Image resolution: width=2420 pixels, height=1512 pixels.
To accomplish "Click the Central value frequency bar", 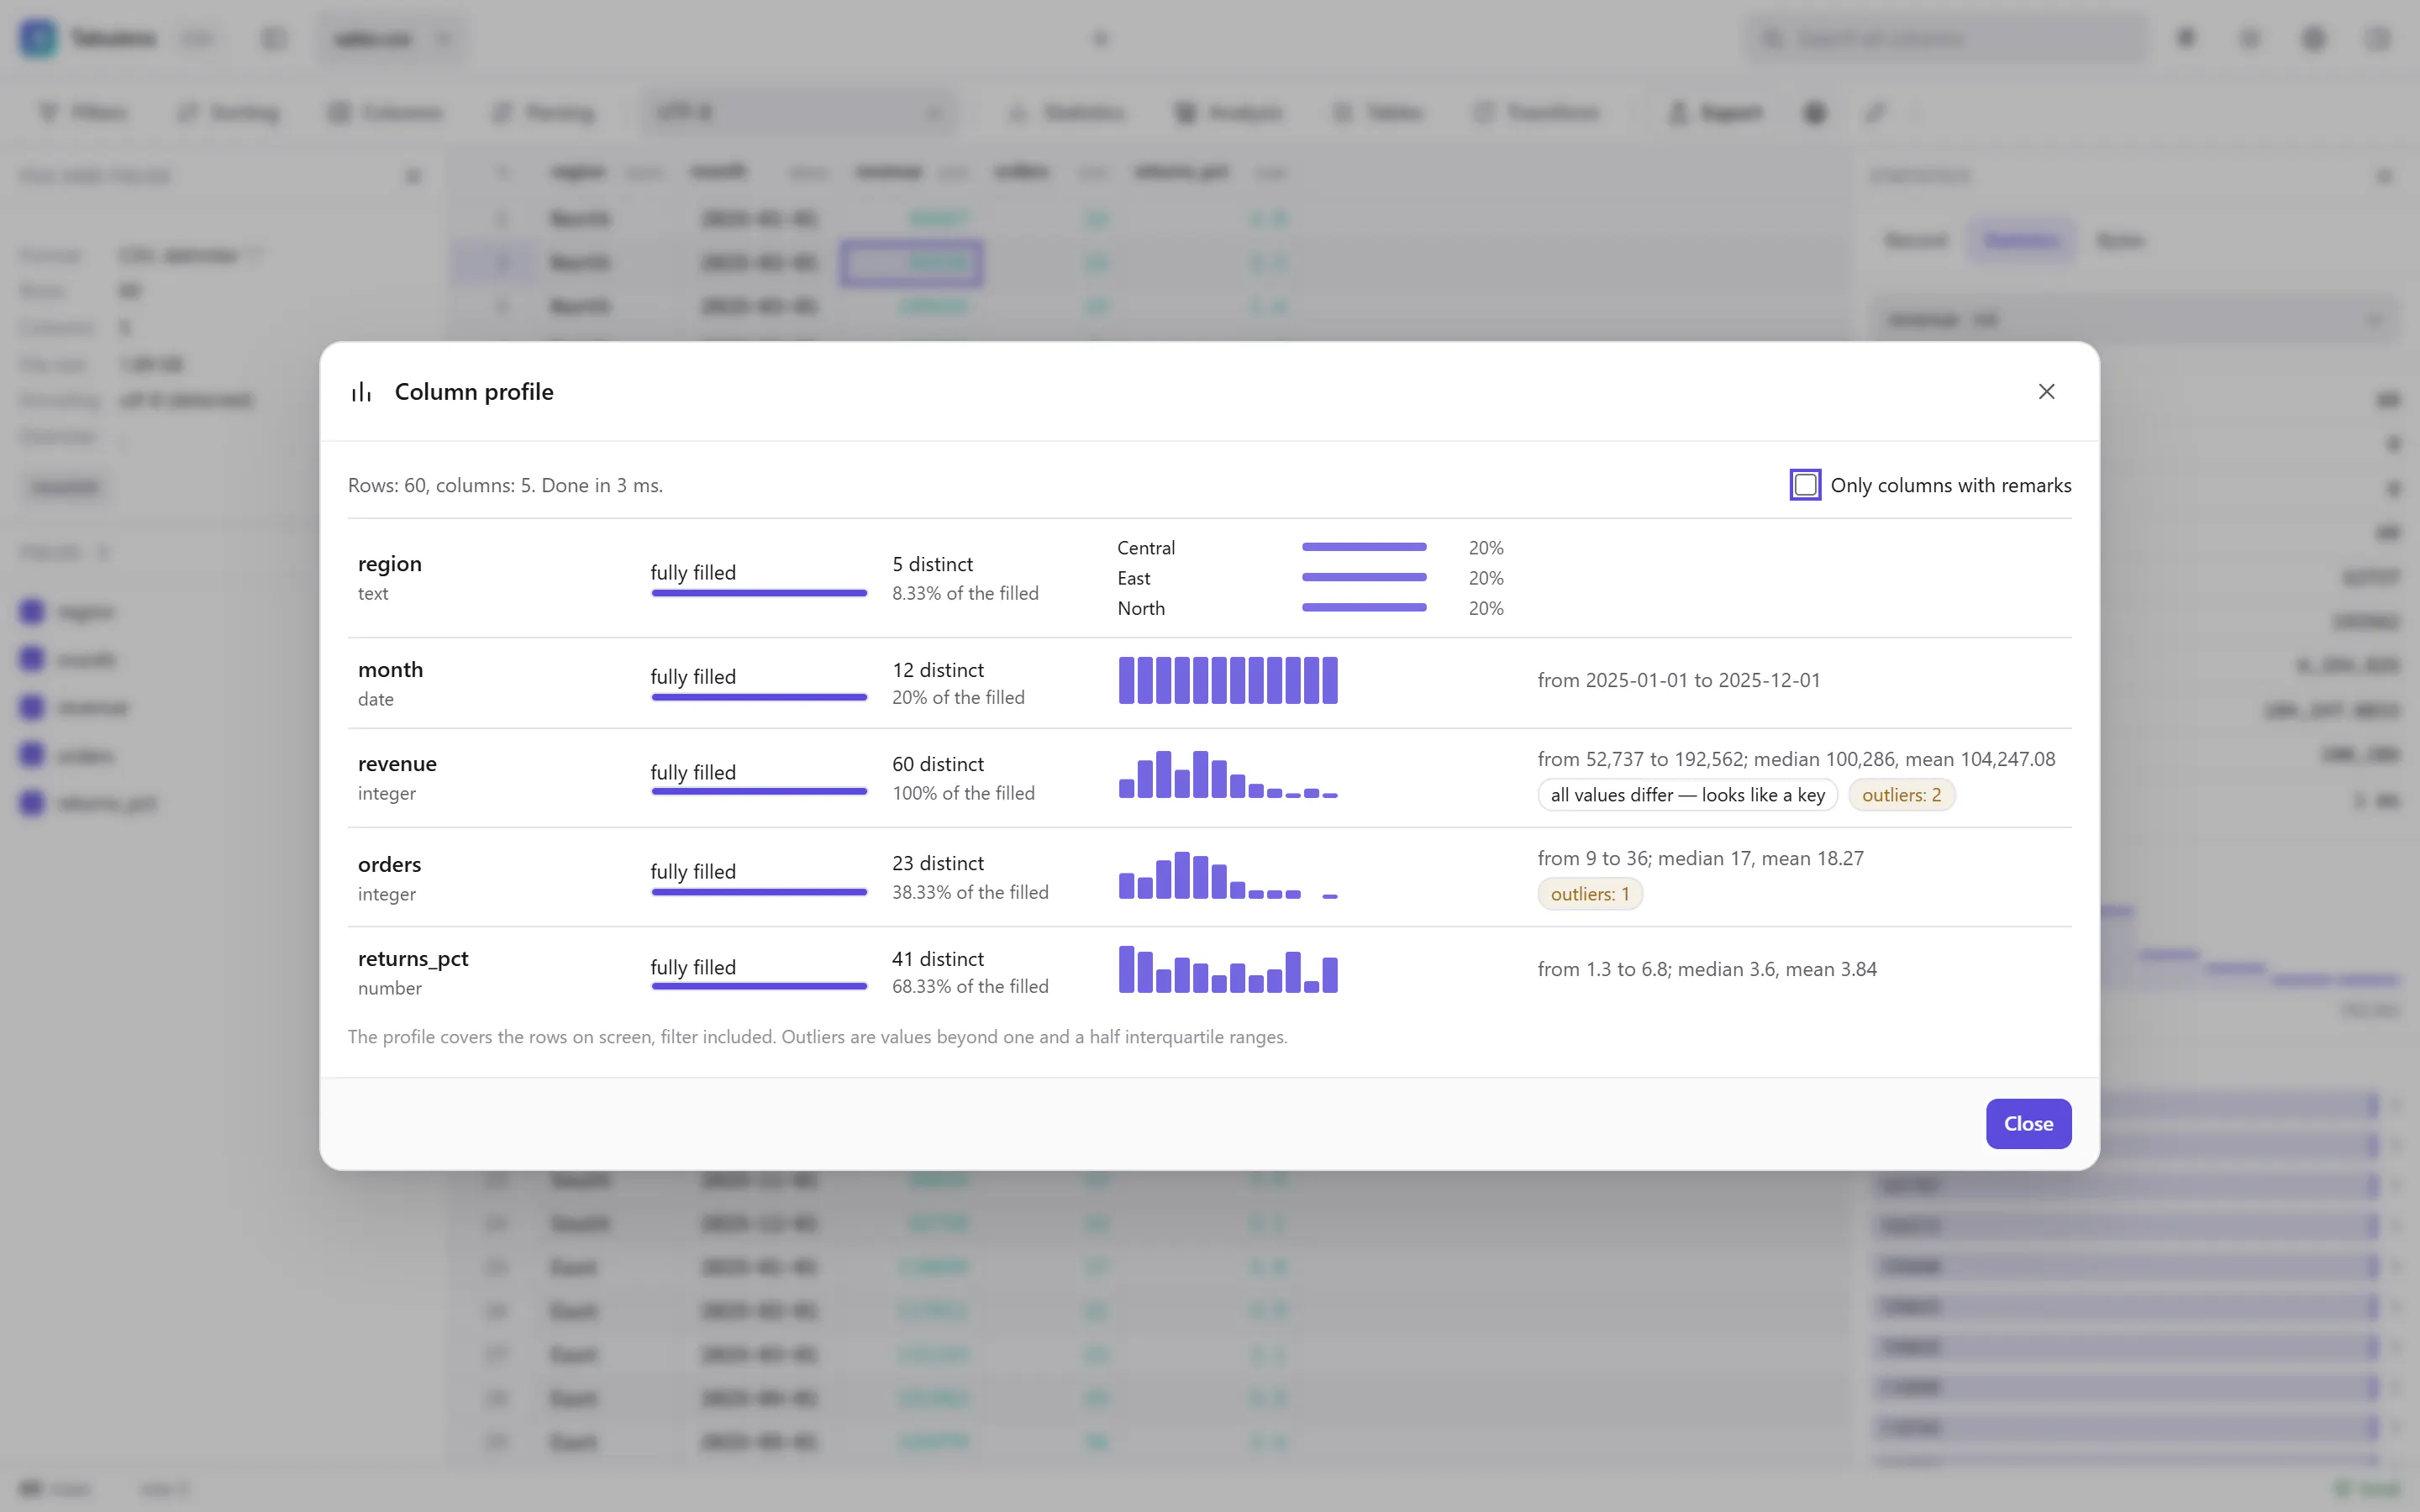I will pos(1364,547).
